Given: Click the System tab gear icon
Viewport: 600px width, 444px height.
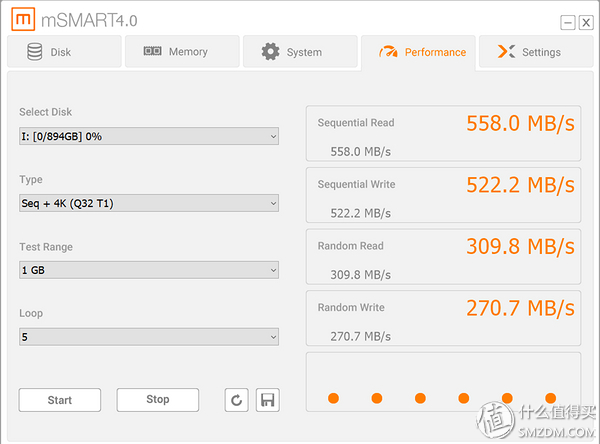Looking at the screenshot, I should (x=271, y=51).
